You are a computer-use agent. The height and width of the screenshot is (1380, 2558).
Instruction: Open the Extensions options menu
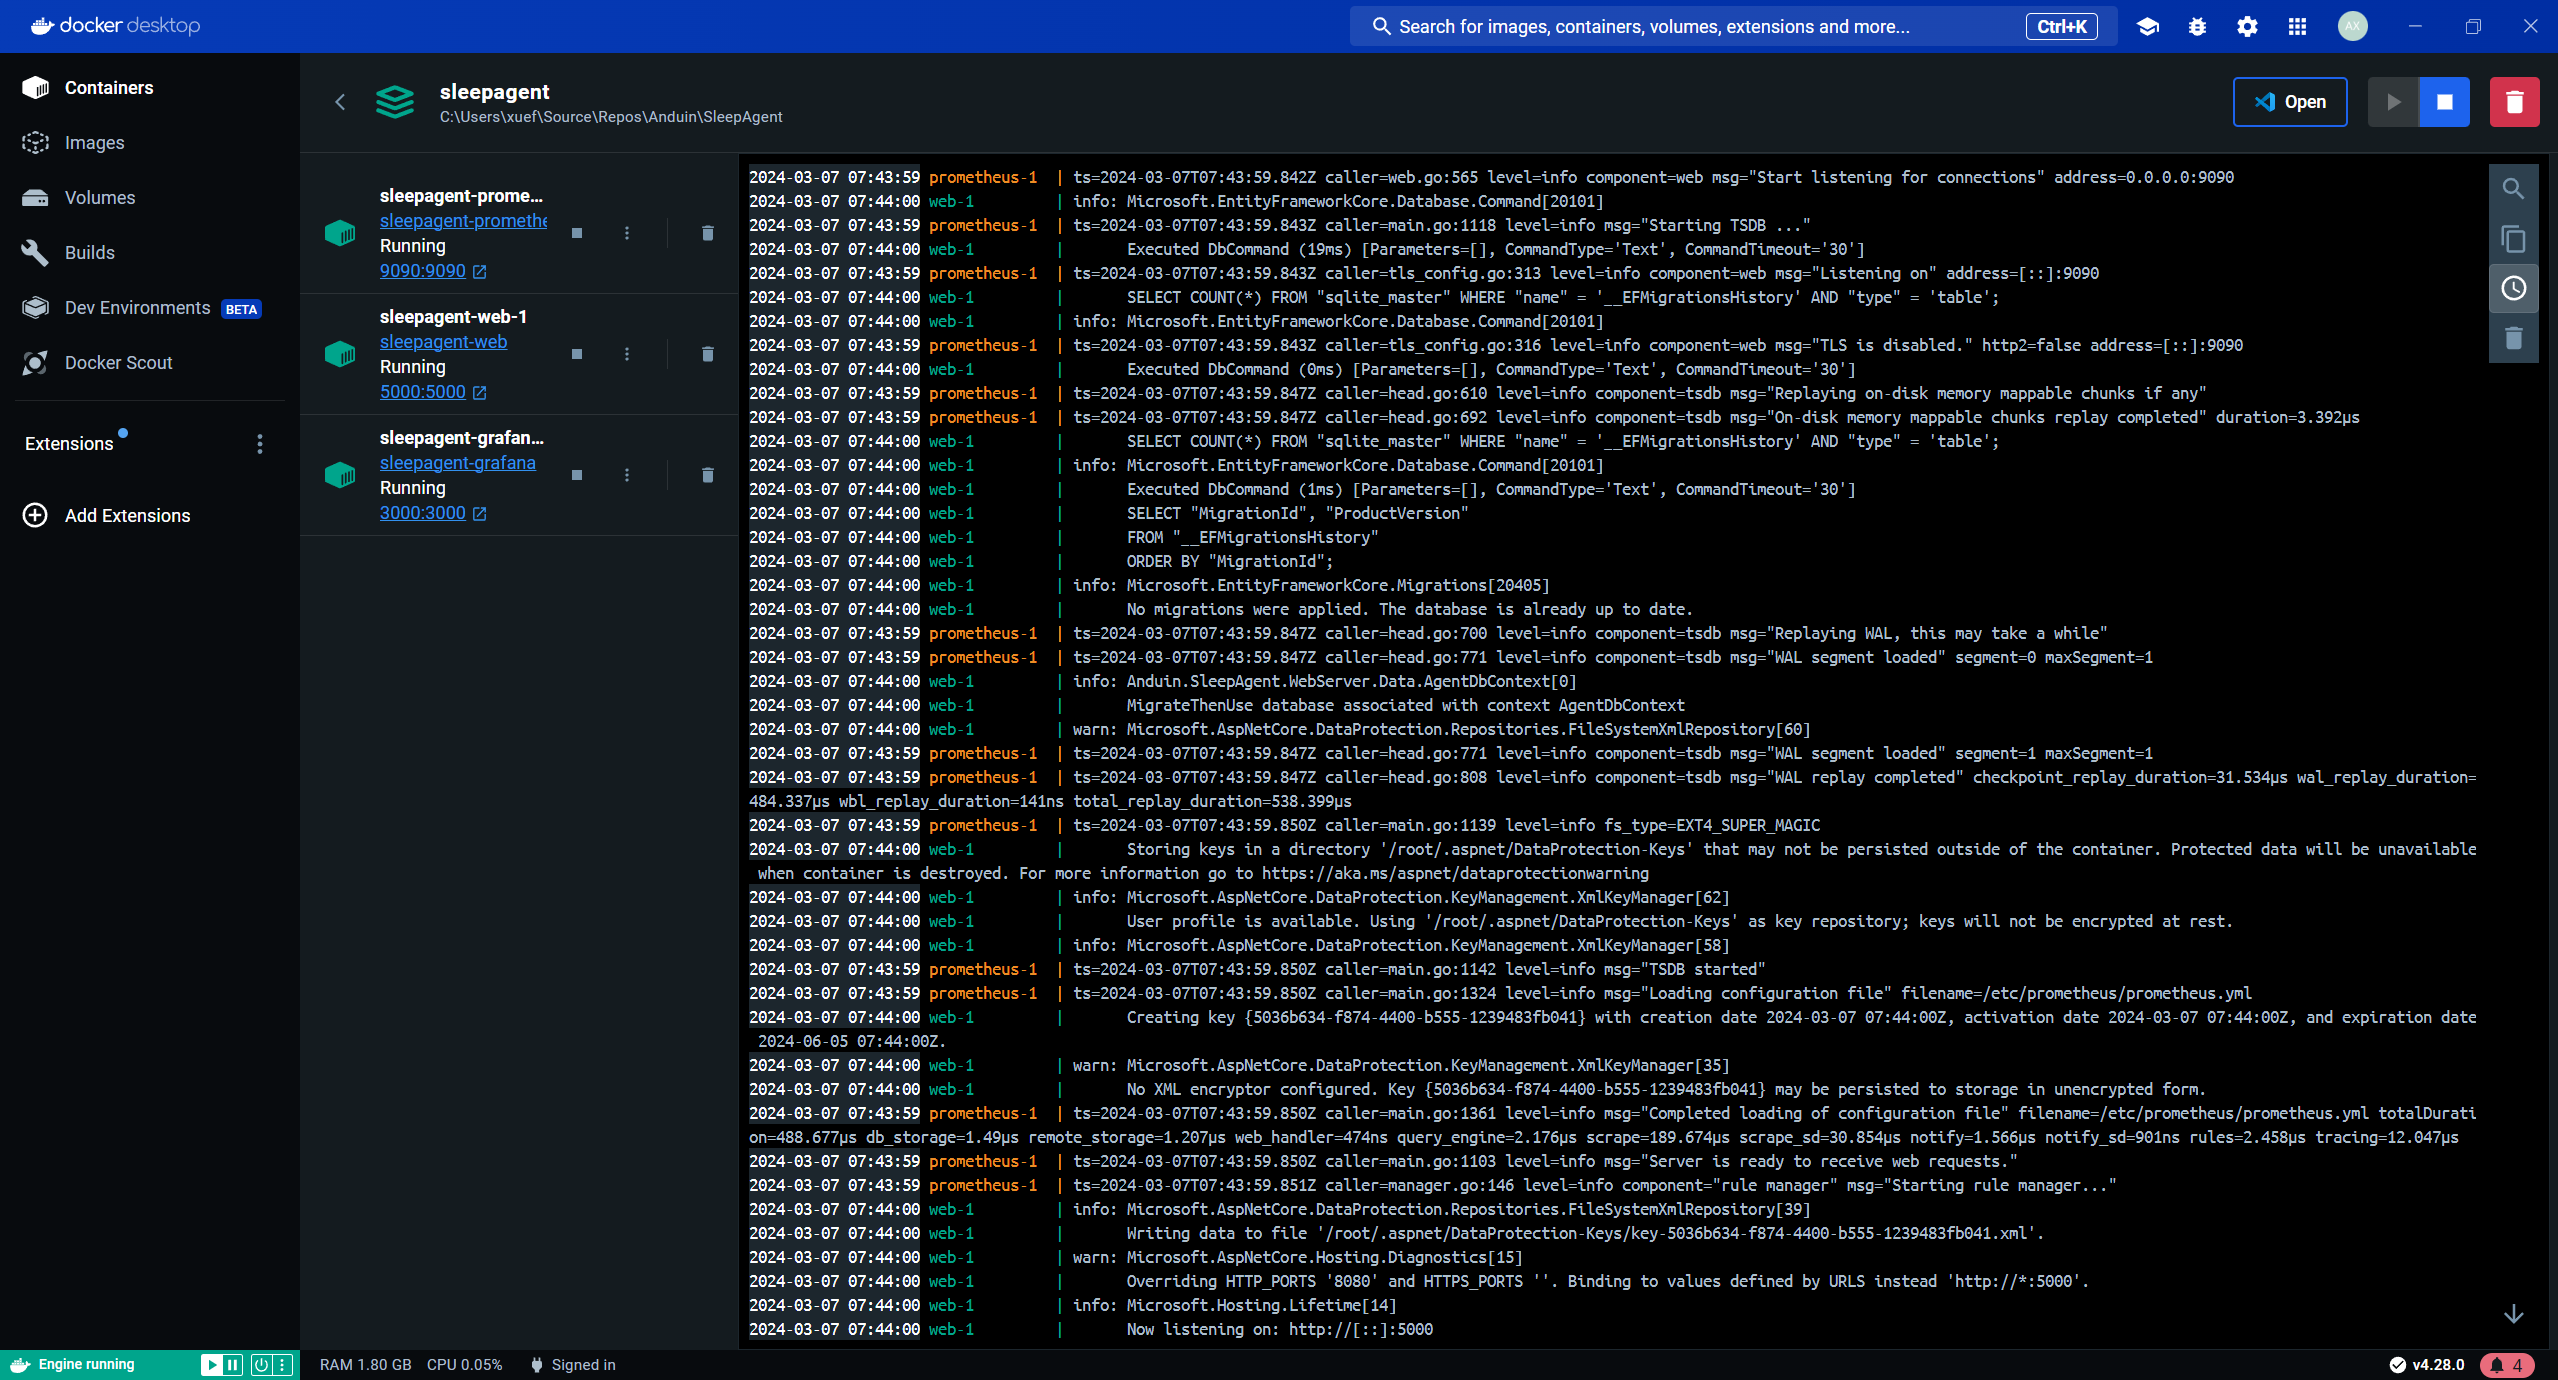(260, 444)
